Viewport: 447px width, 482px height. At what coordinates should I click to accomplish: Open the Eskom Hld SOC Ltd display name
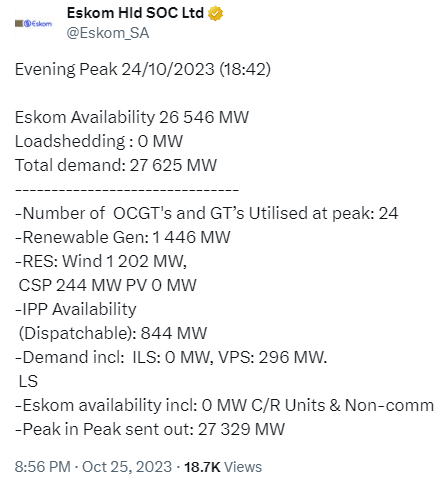coord(135,13)
